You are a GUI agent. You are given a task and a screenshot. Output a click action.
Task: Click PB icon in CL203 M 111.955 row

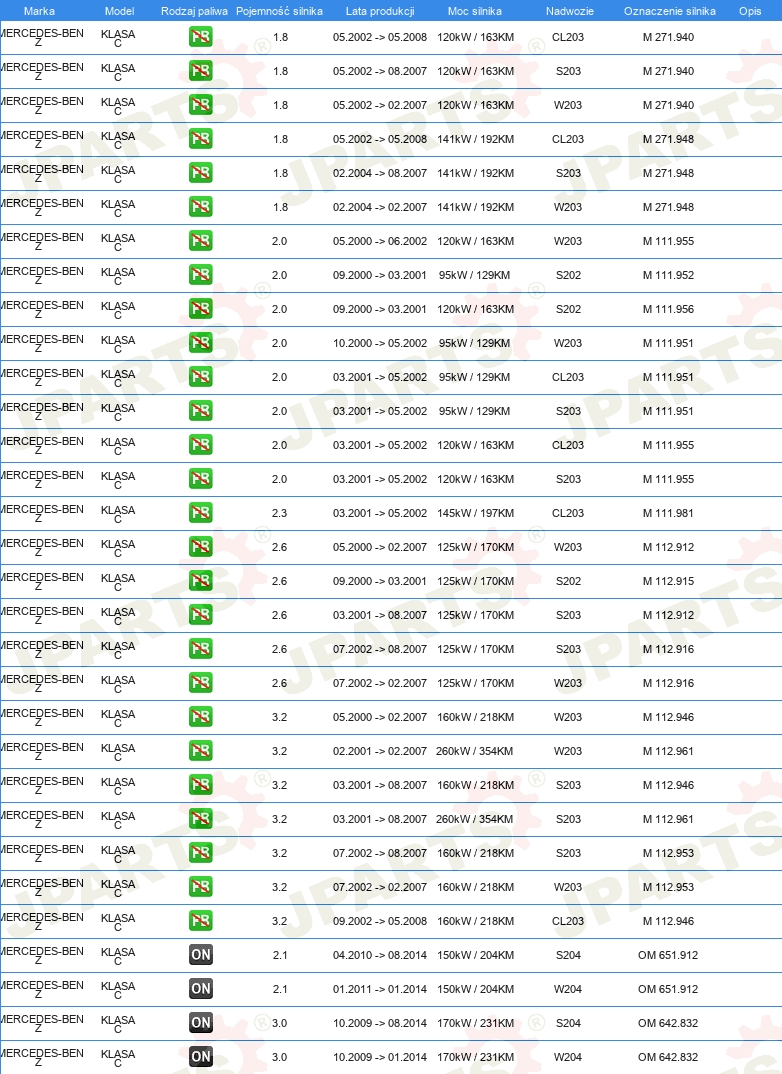201,445
